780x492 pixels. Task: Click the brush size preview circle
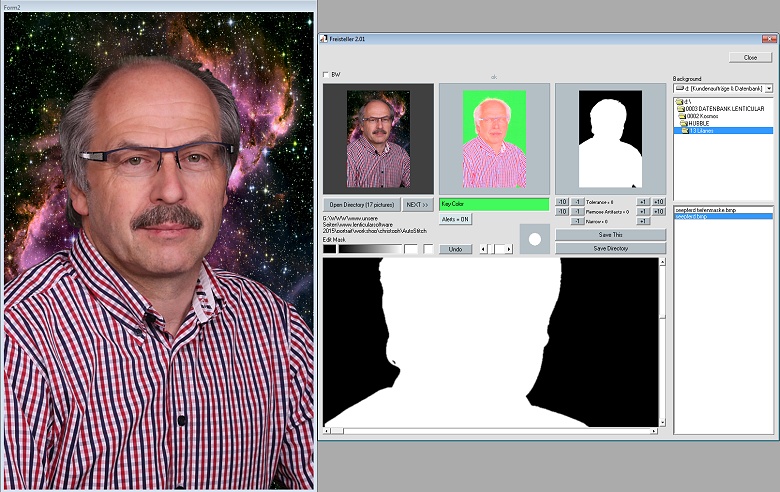coord(534,239)
